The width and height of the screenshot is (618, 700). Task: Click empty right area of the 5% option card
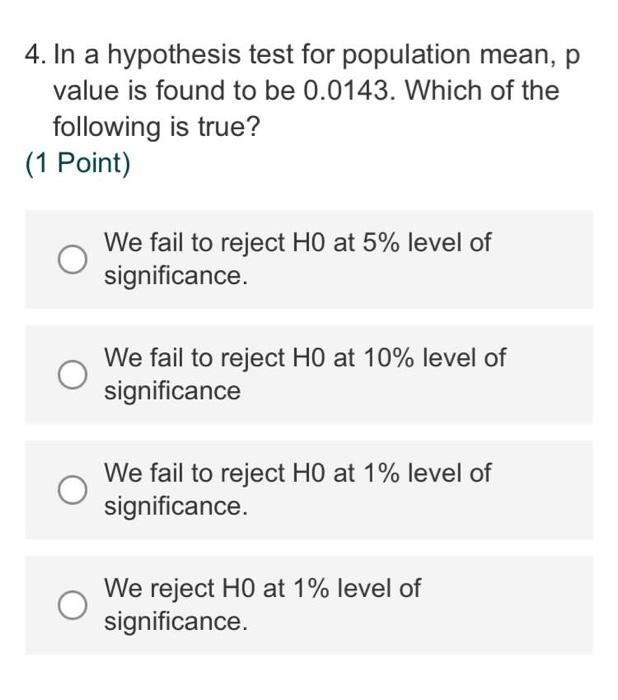coord(545,259)
